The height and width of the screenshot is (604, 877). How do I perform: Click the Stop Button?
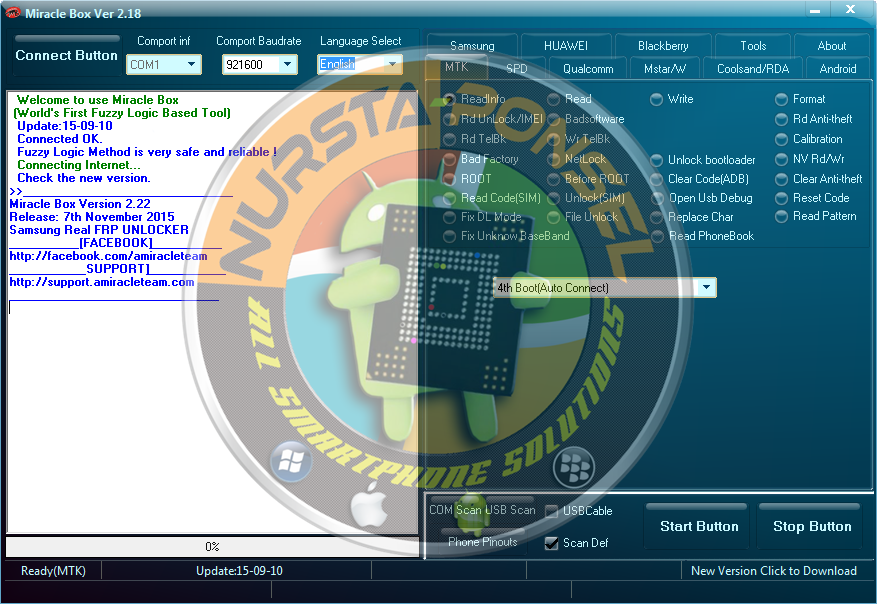click(812, 526)
